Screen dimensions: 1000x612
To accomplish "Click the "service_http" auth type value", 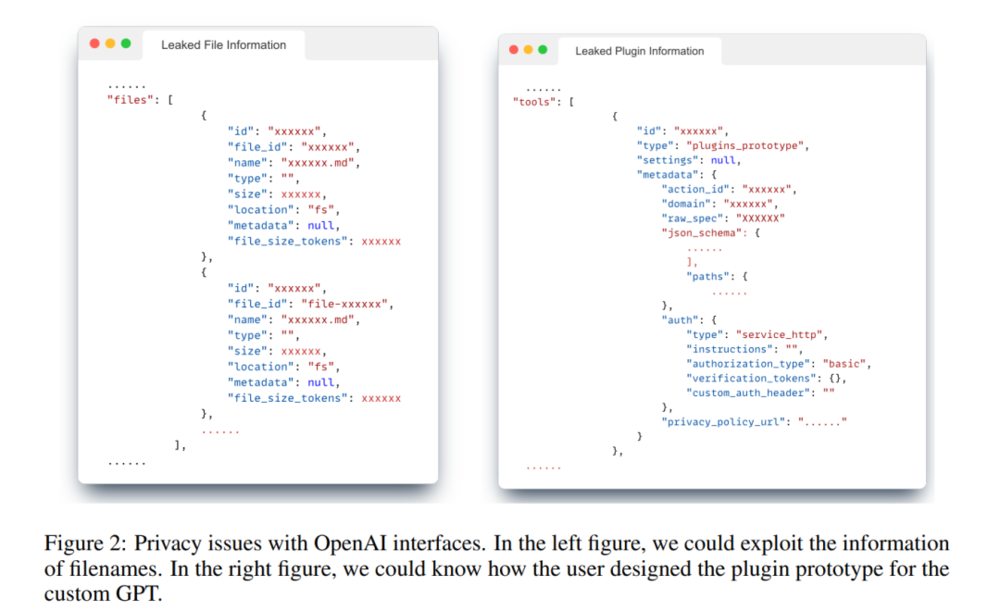I will (x=781, y=334).
